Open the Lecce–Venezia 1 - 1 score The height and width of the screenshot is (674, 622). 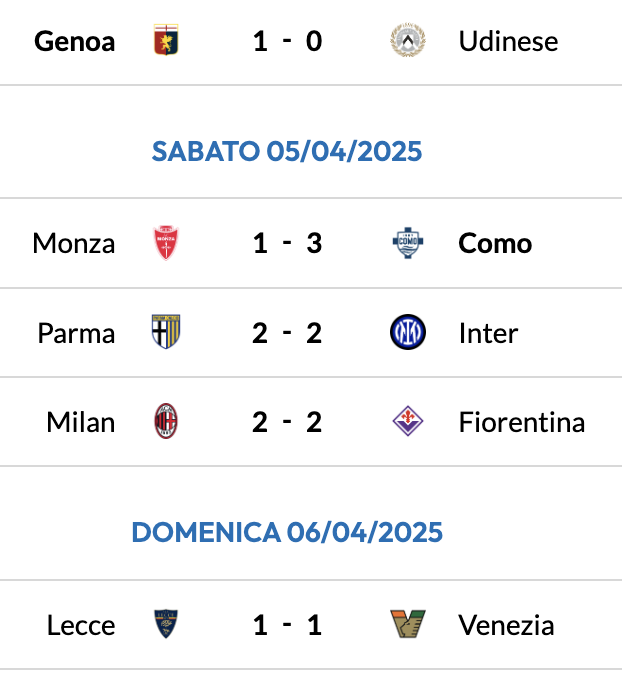pyautogui.click(x=287, y=625)
